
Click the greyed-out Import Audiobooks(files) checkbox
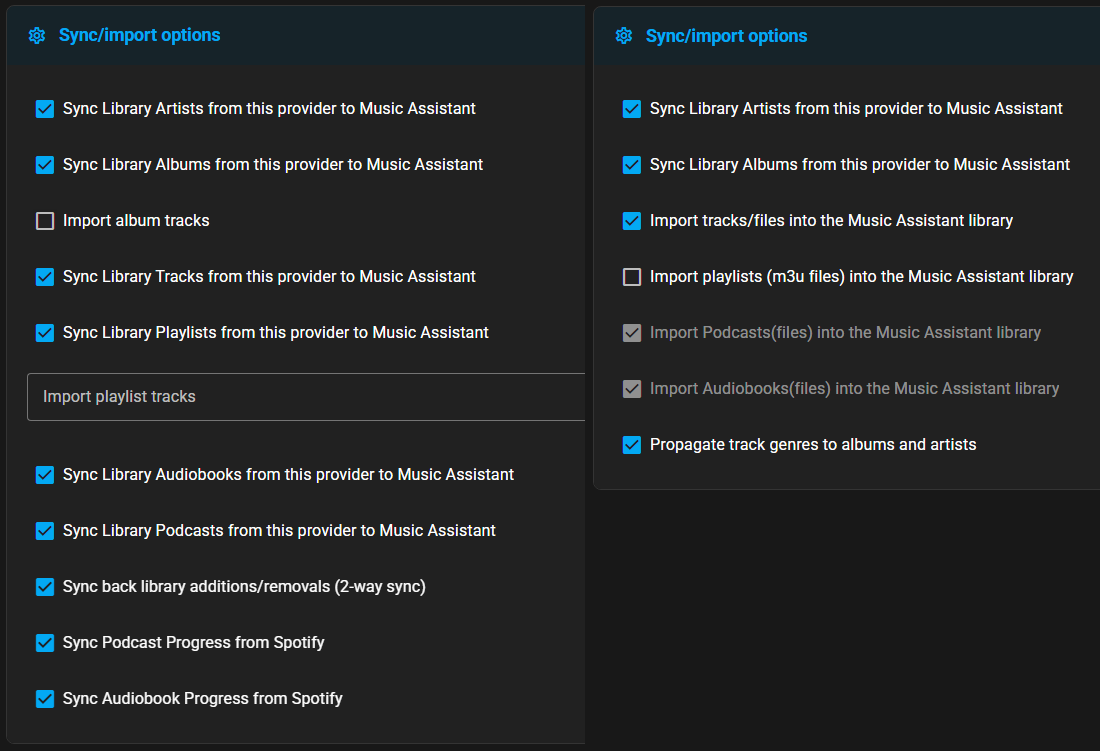click(632, 389)
